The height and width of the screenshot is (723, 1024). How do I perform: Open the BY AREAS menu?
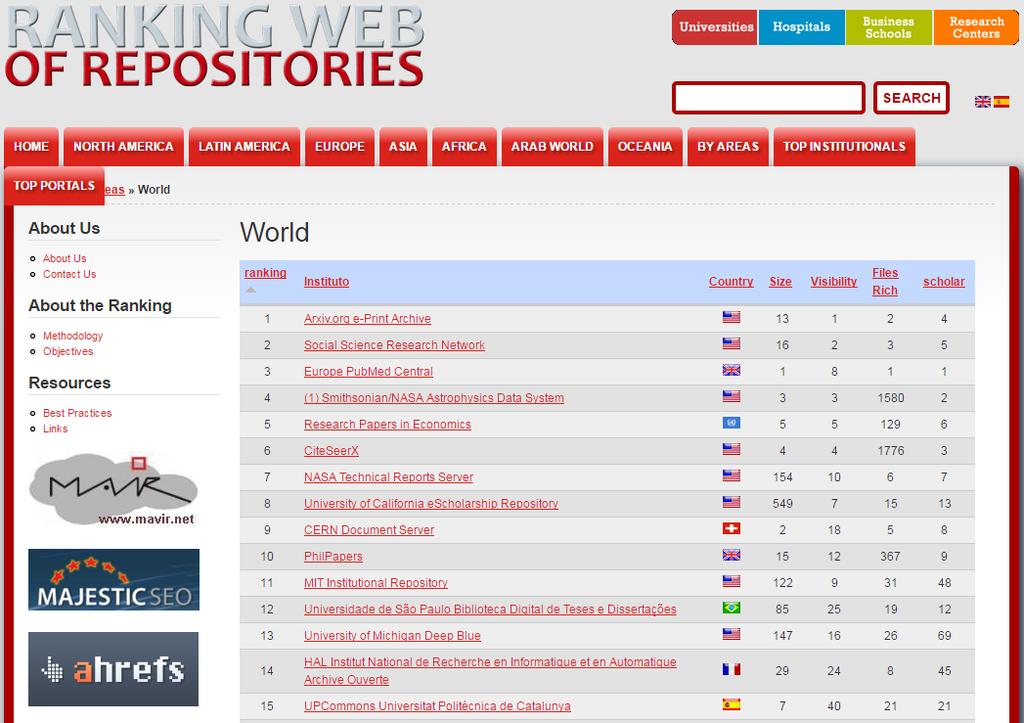point(728,147)
